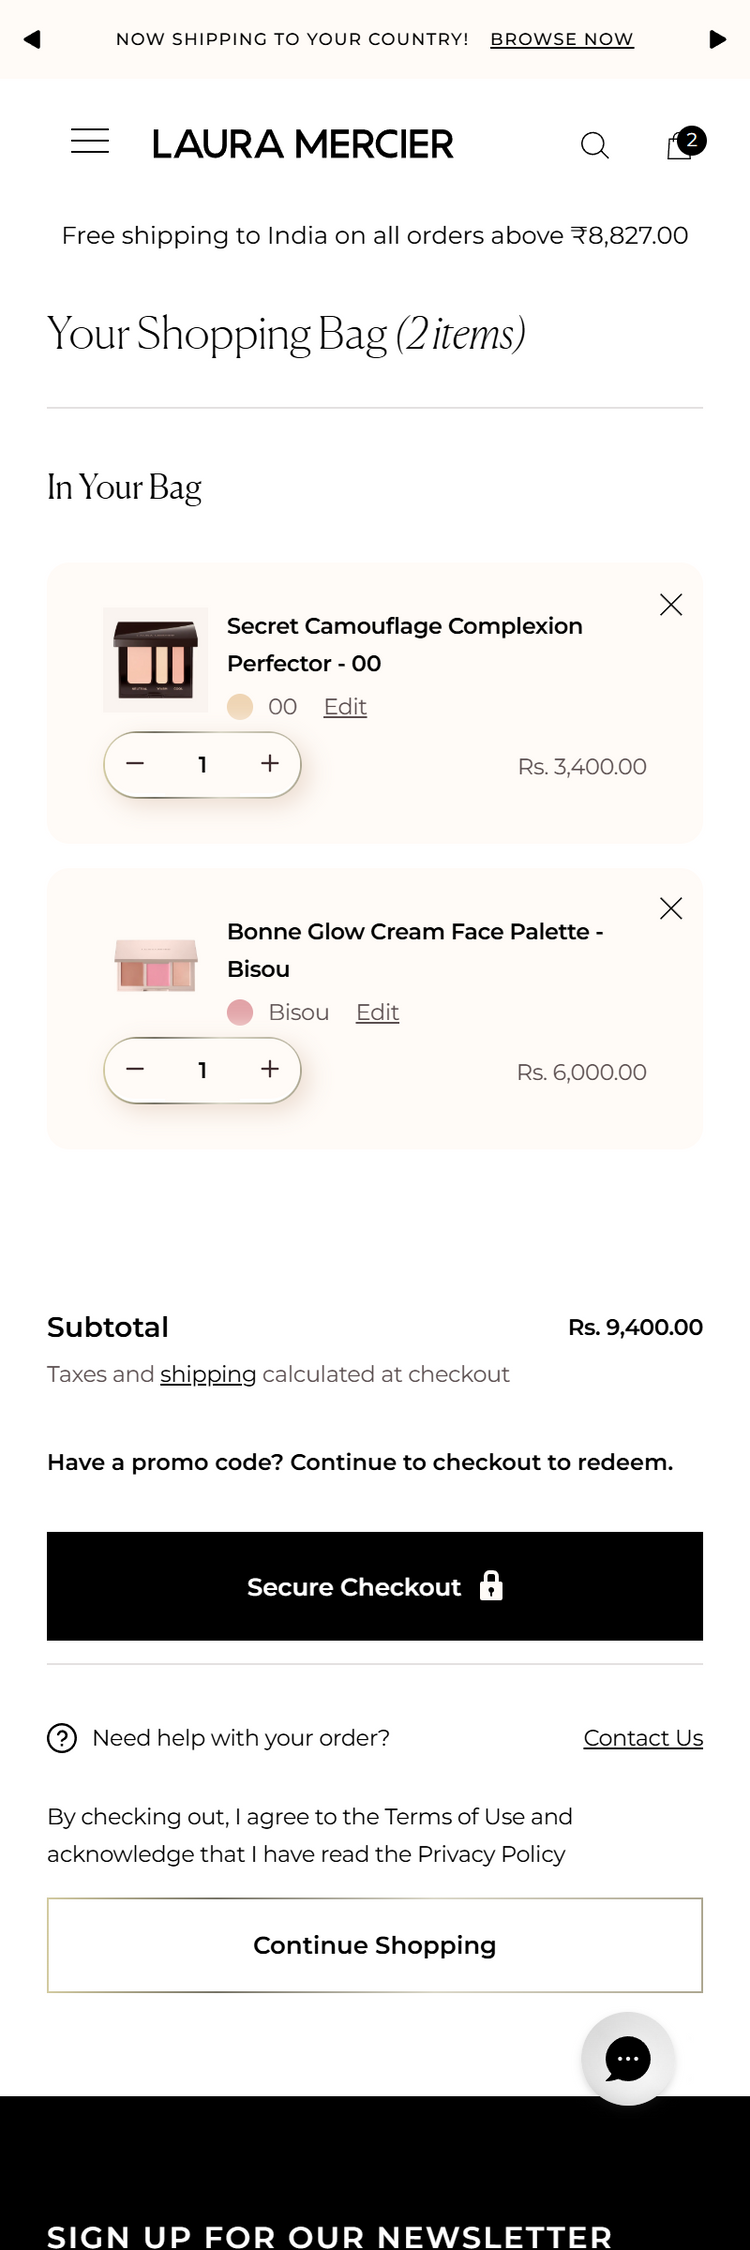The height and width of the screenshot is (2250, 750).
Task: Follow the BROWSE NOW link
Action: pos(562,39)
